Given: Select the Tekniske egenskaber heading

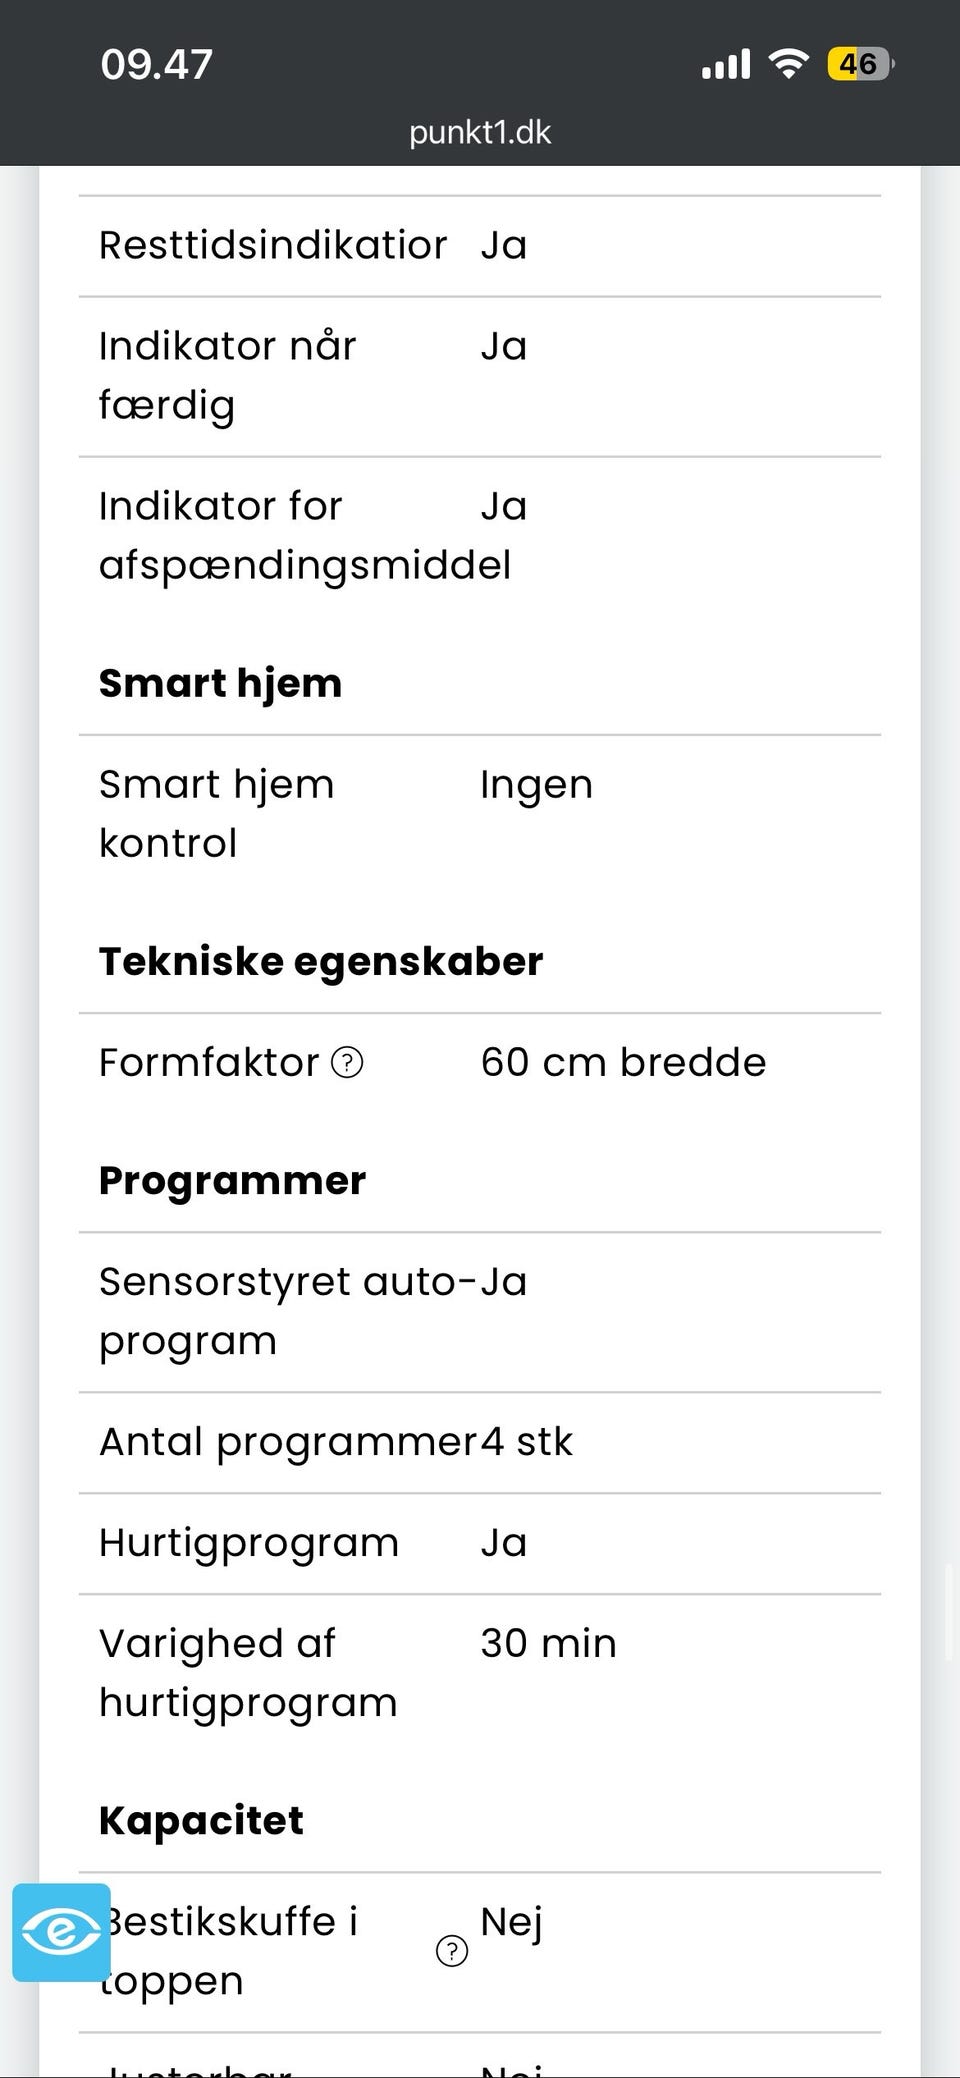Looking at the screenshot, I should point(321,962).
